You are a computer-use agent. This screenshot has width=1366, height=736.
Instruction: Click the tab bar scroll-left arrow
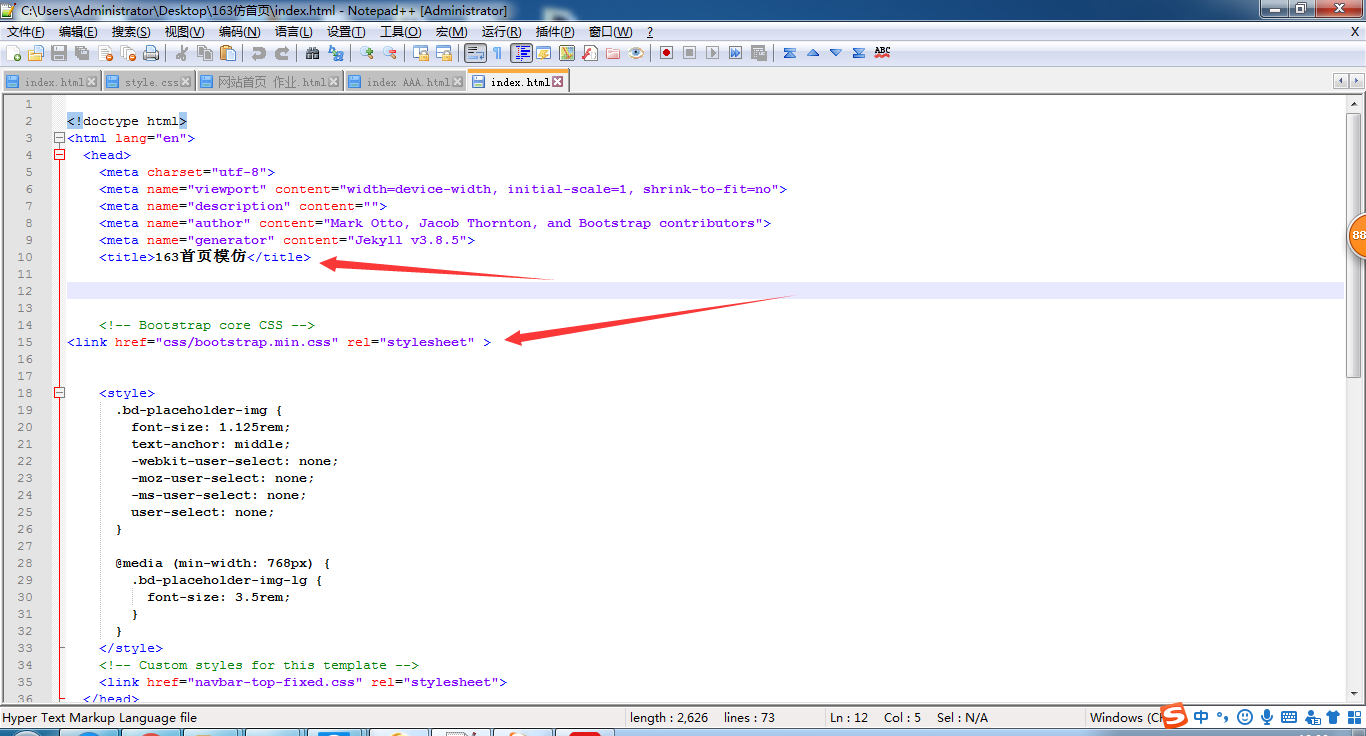(x=1340, y=81)
